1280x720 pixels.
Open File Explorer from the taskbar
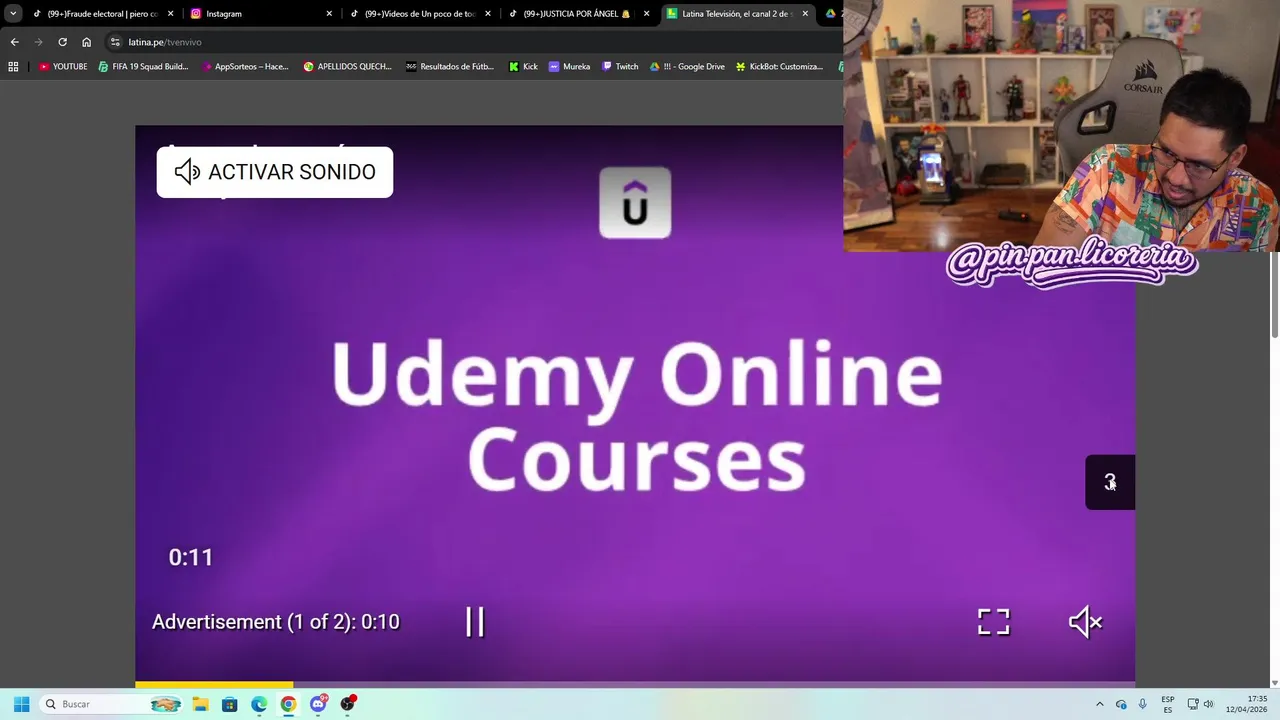pyautogui.click(x=200, y=704)
